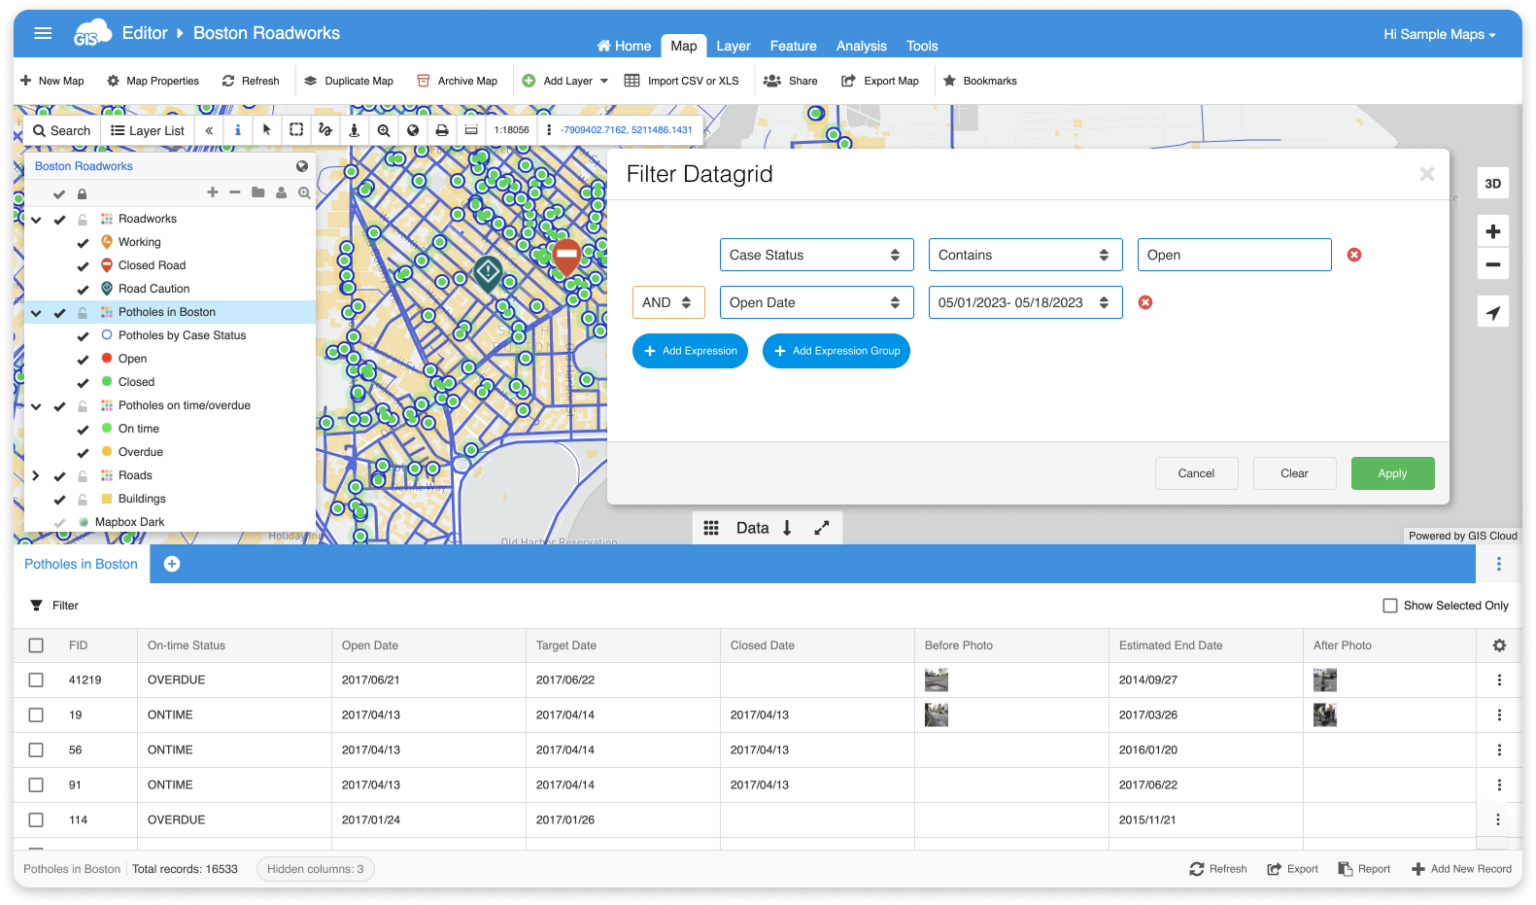Click the print map icon
This screenshot has height=905, width=1536.
point(442,130)
